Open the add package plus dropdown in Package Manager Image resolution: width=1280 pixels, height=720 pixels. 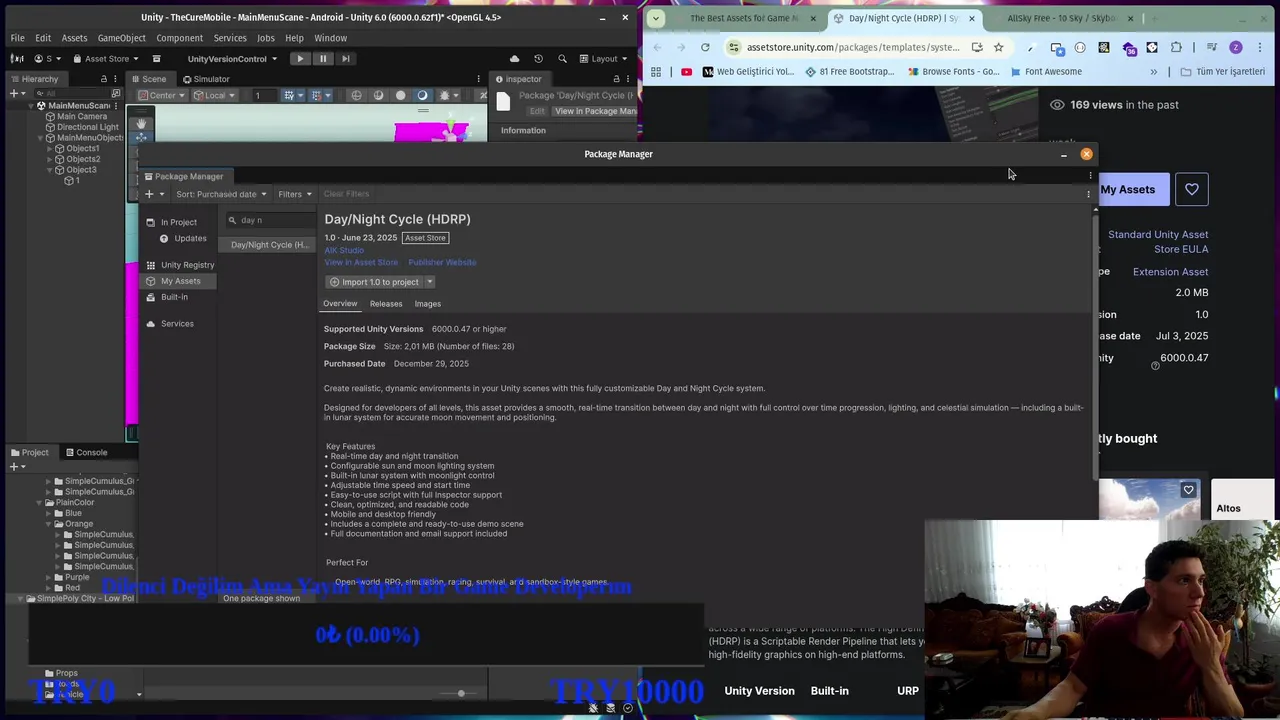[x=152, y=194]
